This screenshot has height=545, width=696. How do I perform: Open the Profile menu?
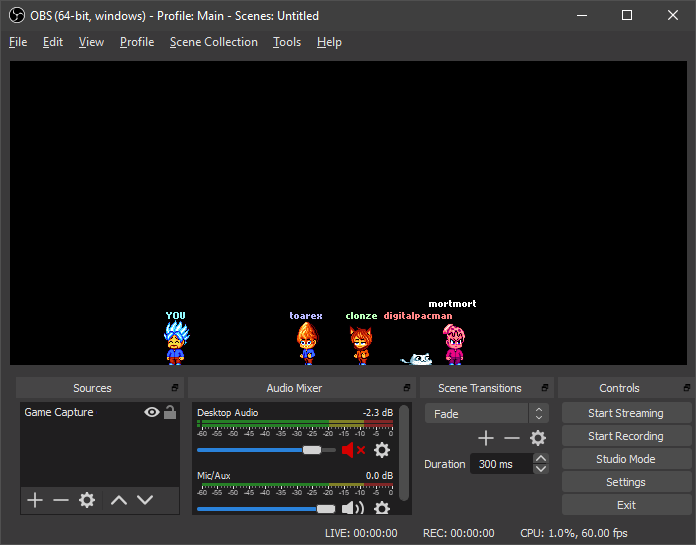tap(137, 42)
